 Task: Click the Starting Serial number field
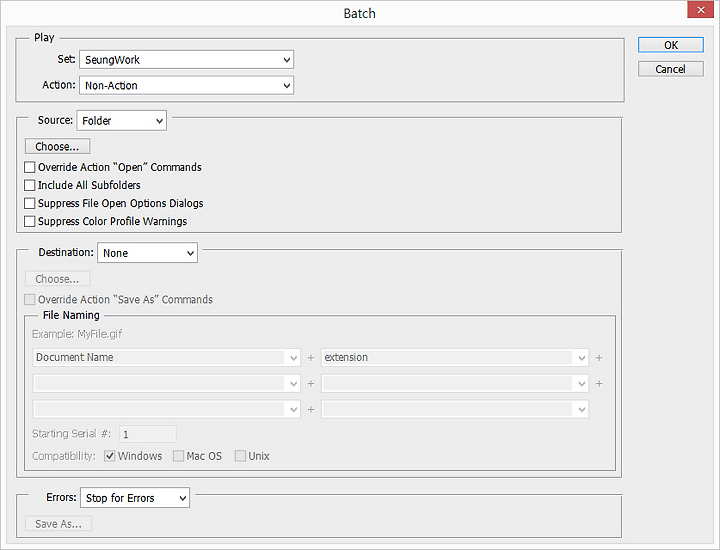tap(147, 434)
